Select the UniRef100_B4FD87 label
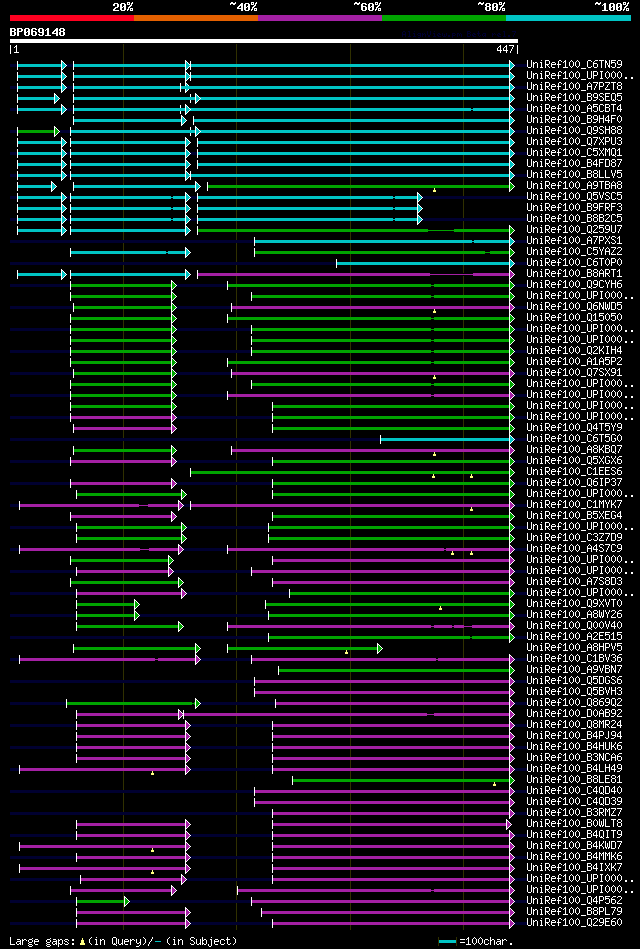 coord(574,163)
